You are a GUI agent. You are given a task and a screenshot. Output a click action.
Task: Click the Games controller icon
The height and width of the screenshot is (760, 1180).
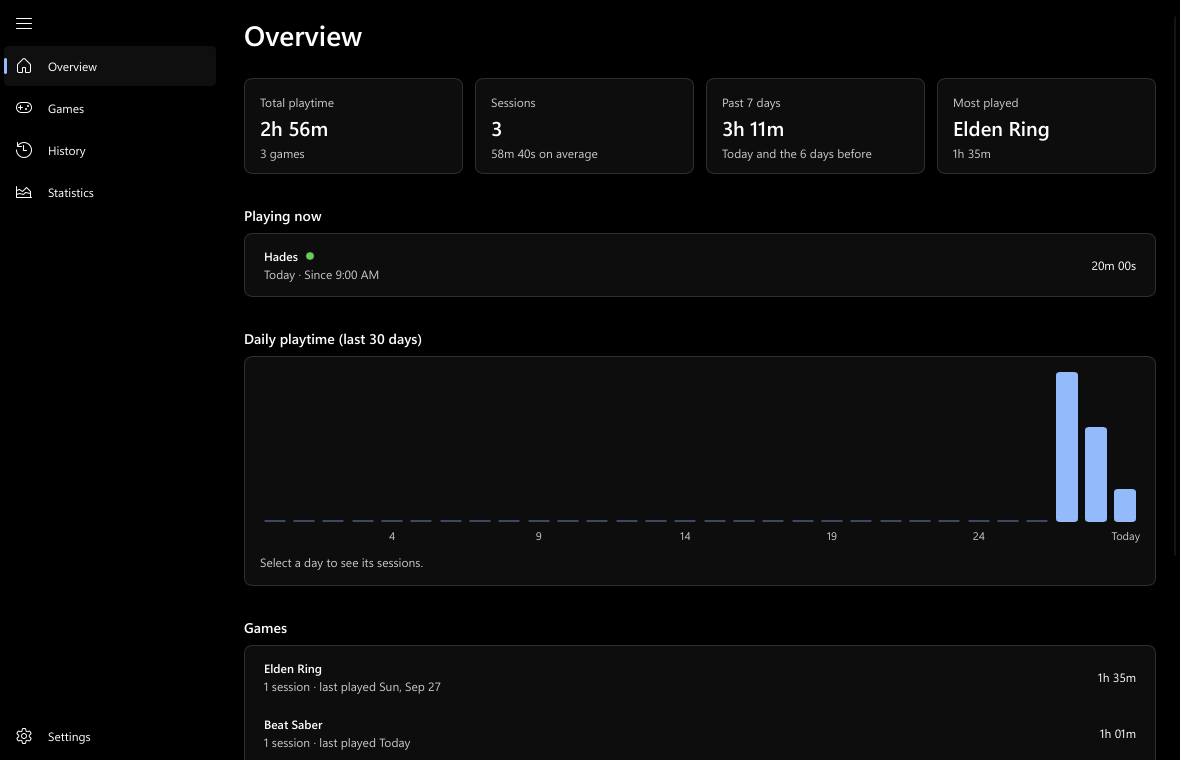point(24,108)
